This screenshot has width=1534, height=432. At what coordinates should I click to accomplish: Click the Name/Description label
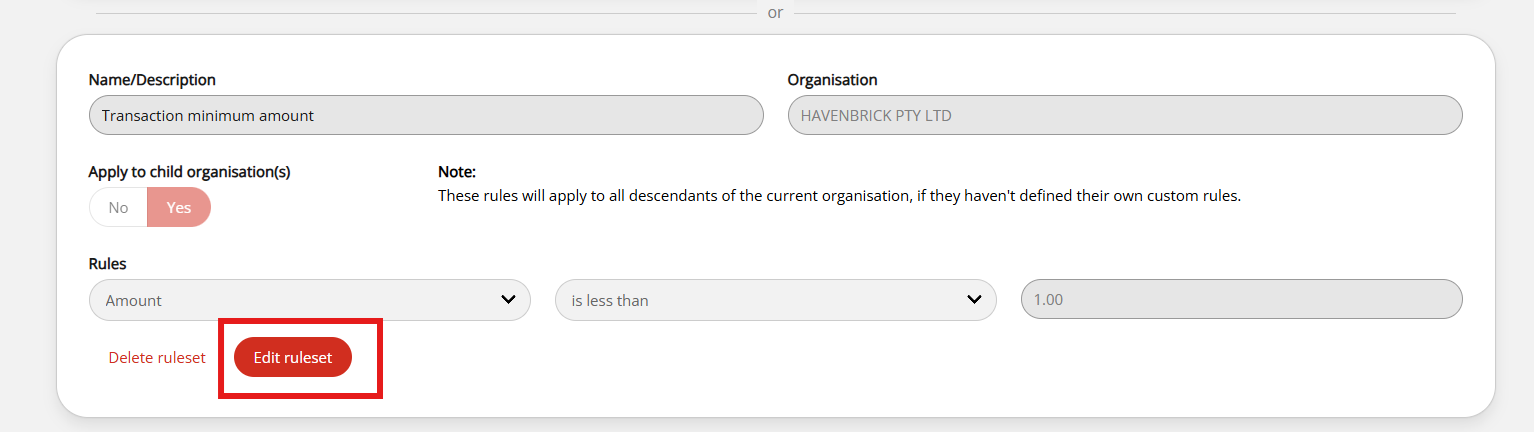click(152, 79)
